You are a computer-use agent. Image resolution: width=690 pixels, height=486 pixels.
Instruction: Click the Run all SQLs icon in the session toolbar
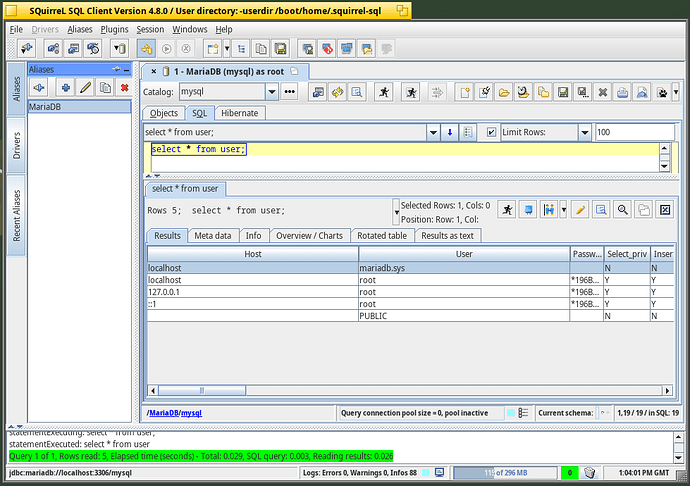411,92
